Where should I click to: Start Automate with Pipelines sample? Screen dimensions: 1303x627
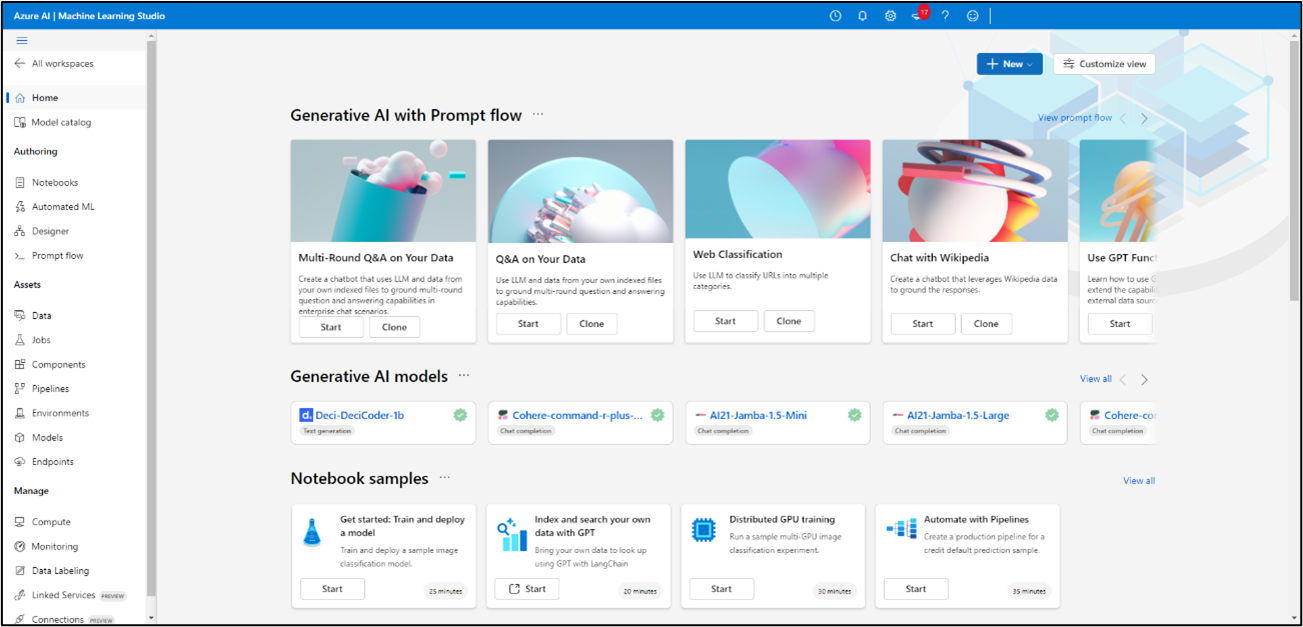[x=916, y=589]
